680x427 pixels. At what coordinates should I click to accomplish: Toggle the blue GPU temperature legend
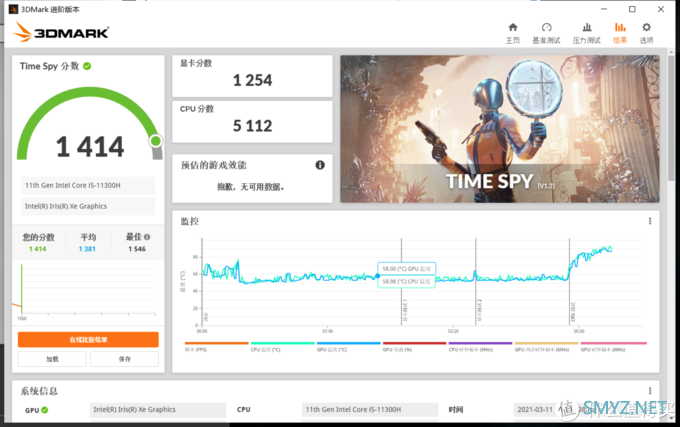pyautogui.click(x=348, y=347)
